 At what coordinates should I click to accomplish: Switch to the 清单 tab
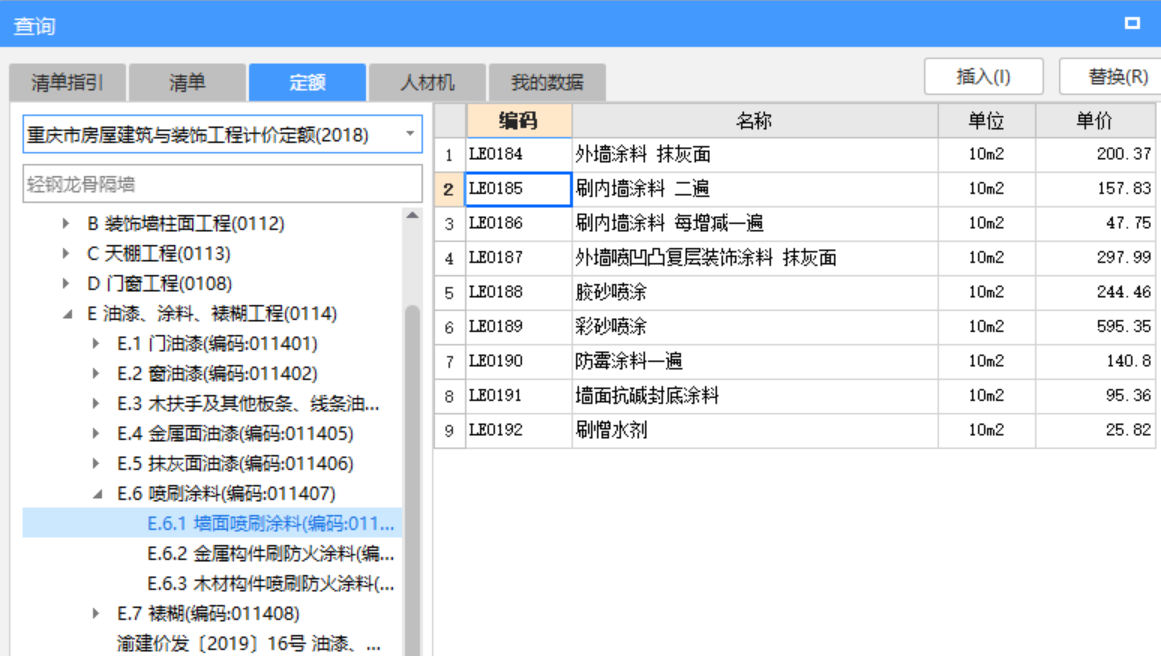(x=187, y=82)
